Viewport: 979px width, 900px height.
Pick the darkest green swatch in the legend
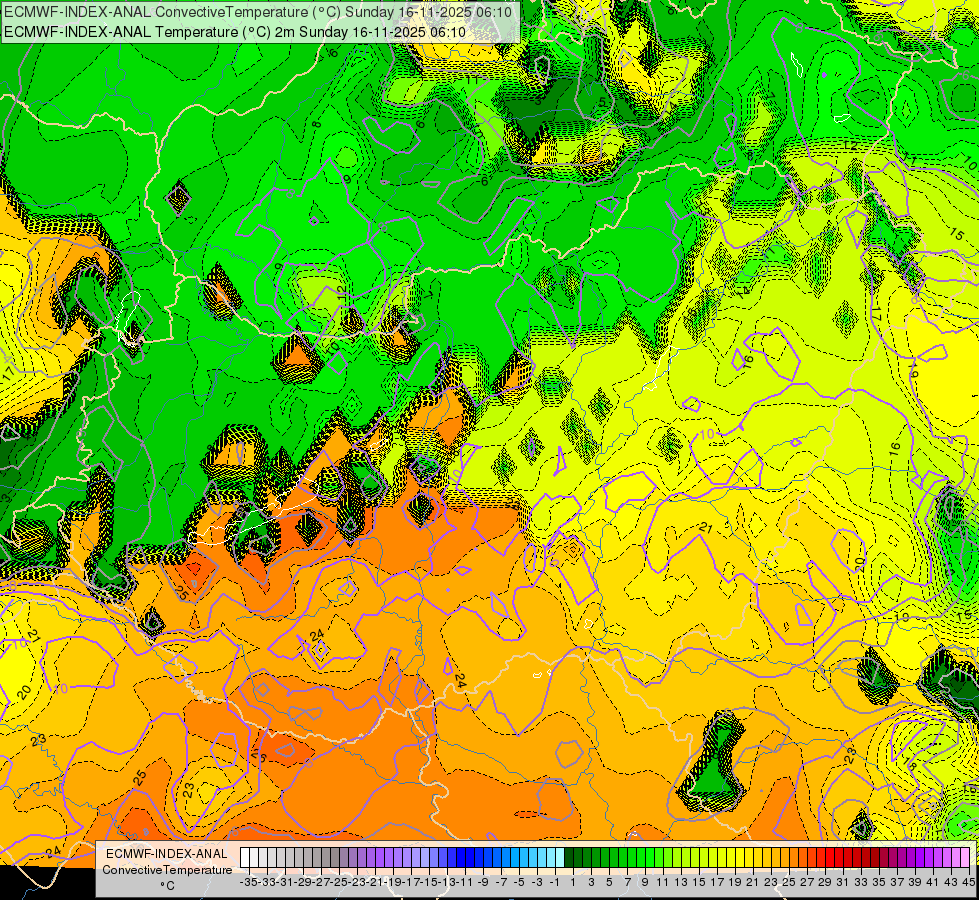(569, 858)
